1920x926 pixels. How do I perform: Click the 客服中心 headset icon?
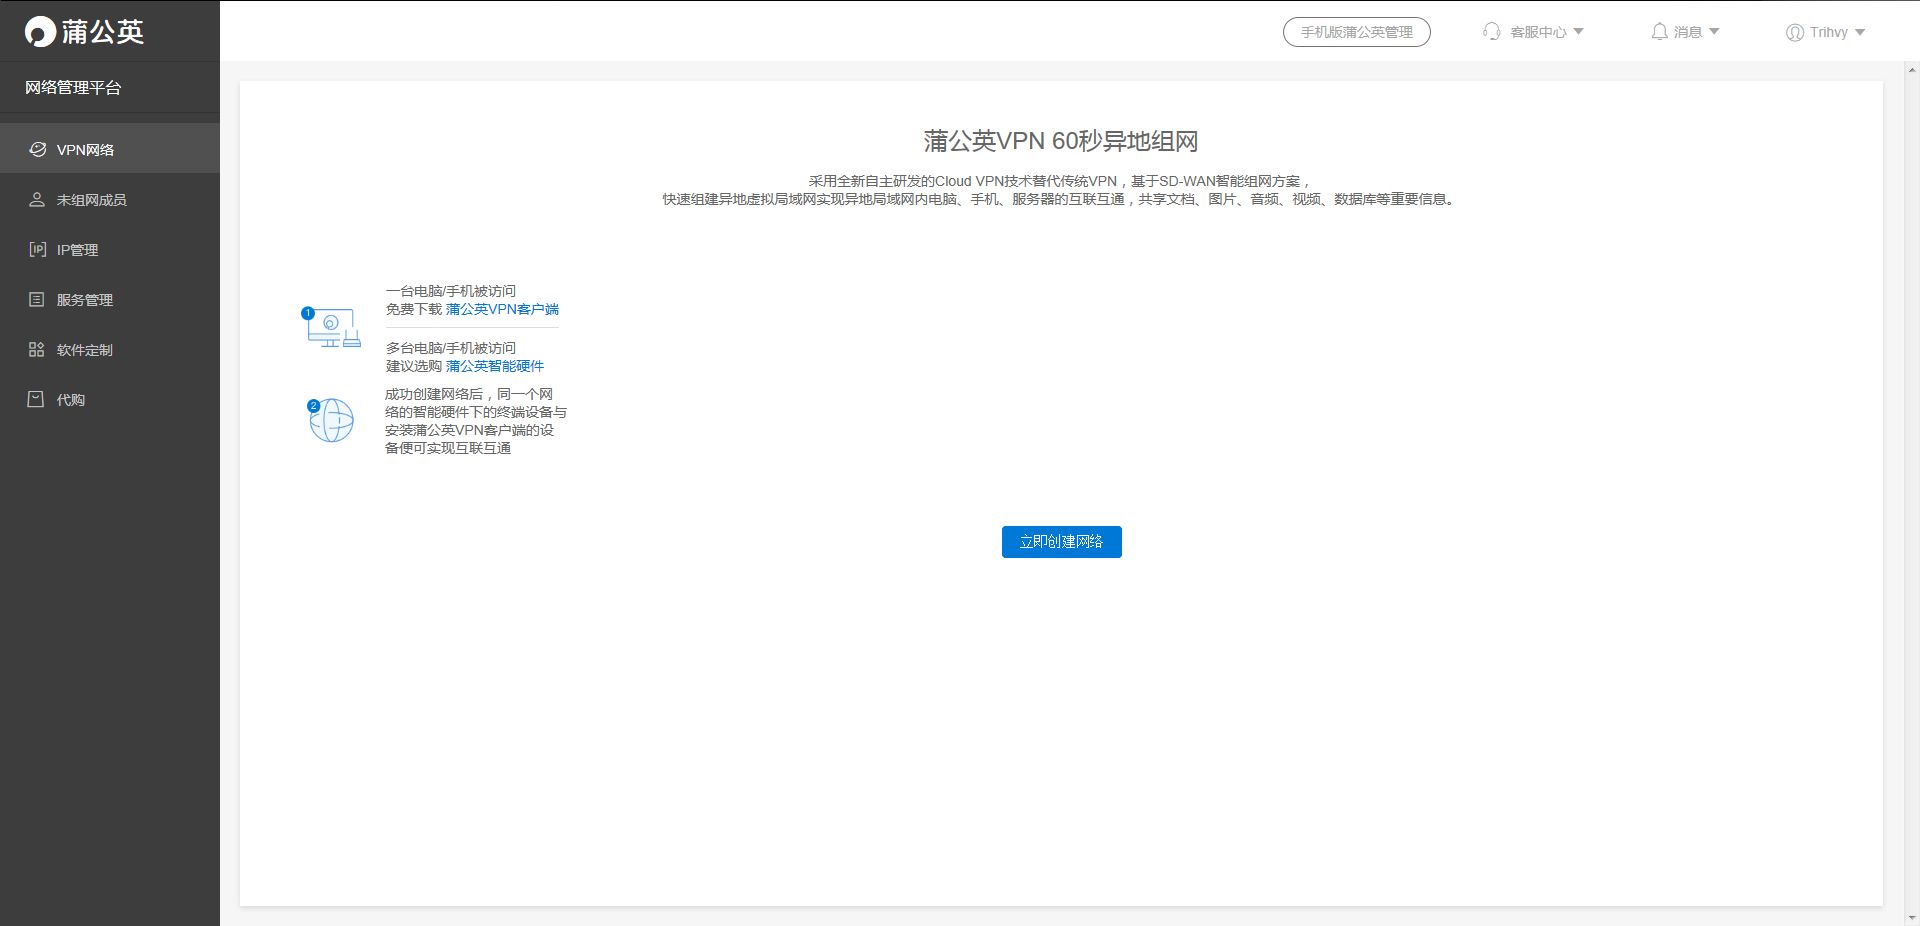tap(1492, 32)
